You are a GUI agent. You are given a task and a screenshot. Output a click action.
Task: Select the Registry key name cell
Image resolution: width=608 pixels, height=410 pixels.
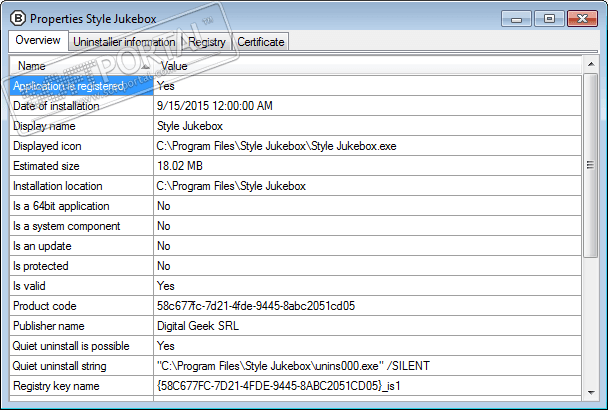pyautogui.click(x=81, y=386)
